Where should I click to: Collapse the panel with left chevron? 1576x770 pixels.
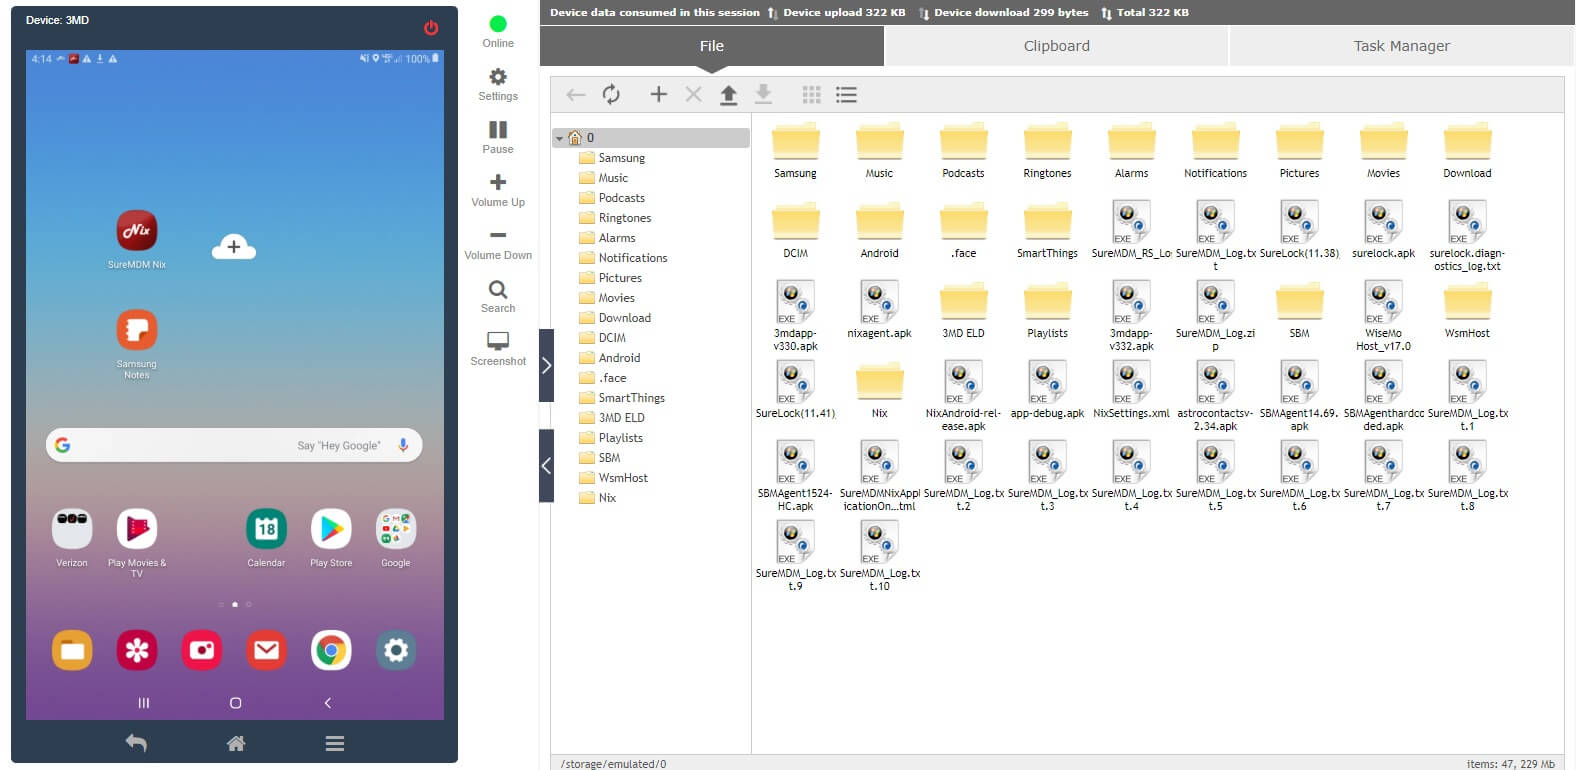(546, 465)
